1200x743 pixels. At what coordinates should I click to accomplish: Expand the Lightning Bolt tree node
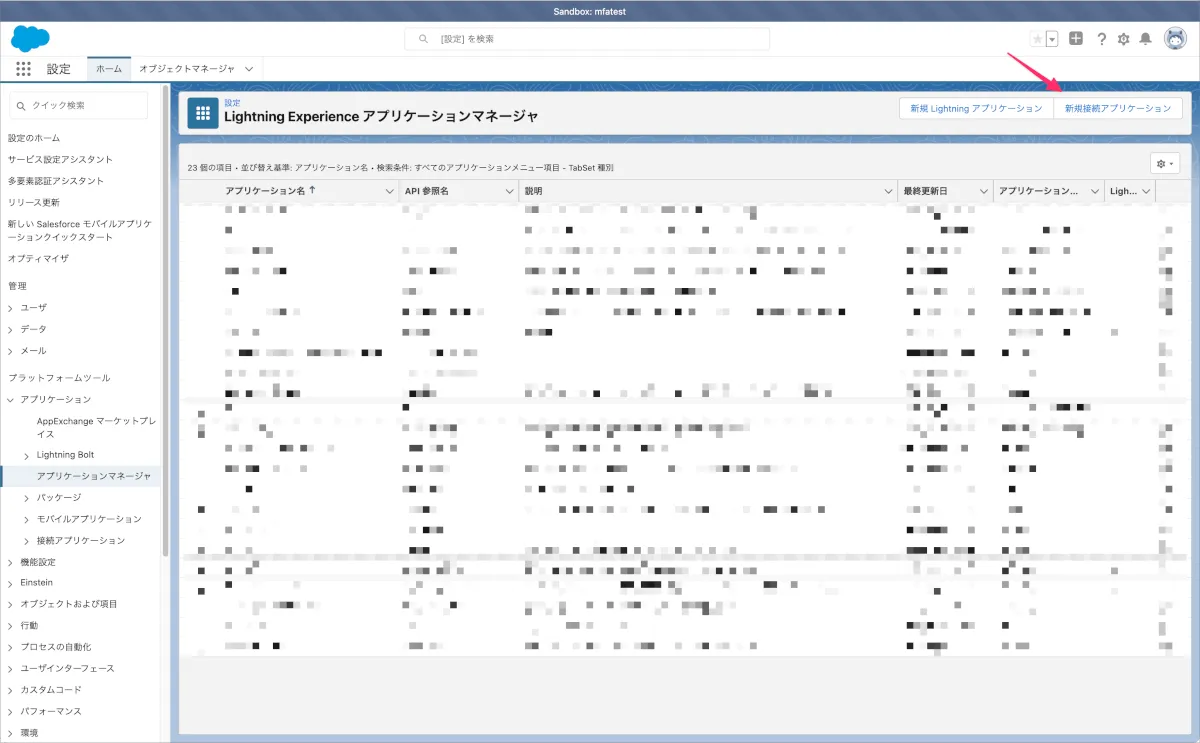click(x=27, y=455)
